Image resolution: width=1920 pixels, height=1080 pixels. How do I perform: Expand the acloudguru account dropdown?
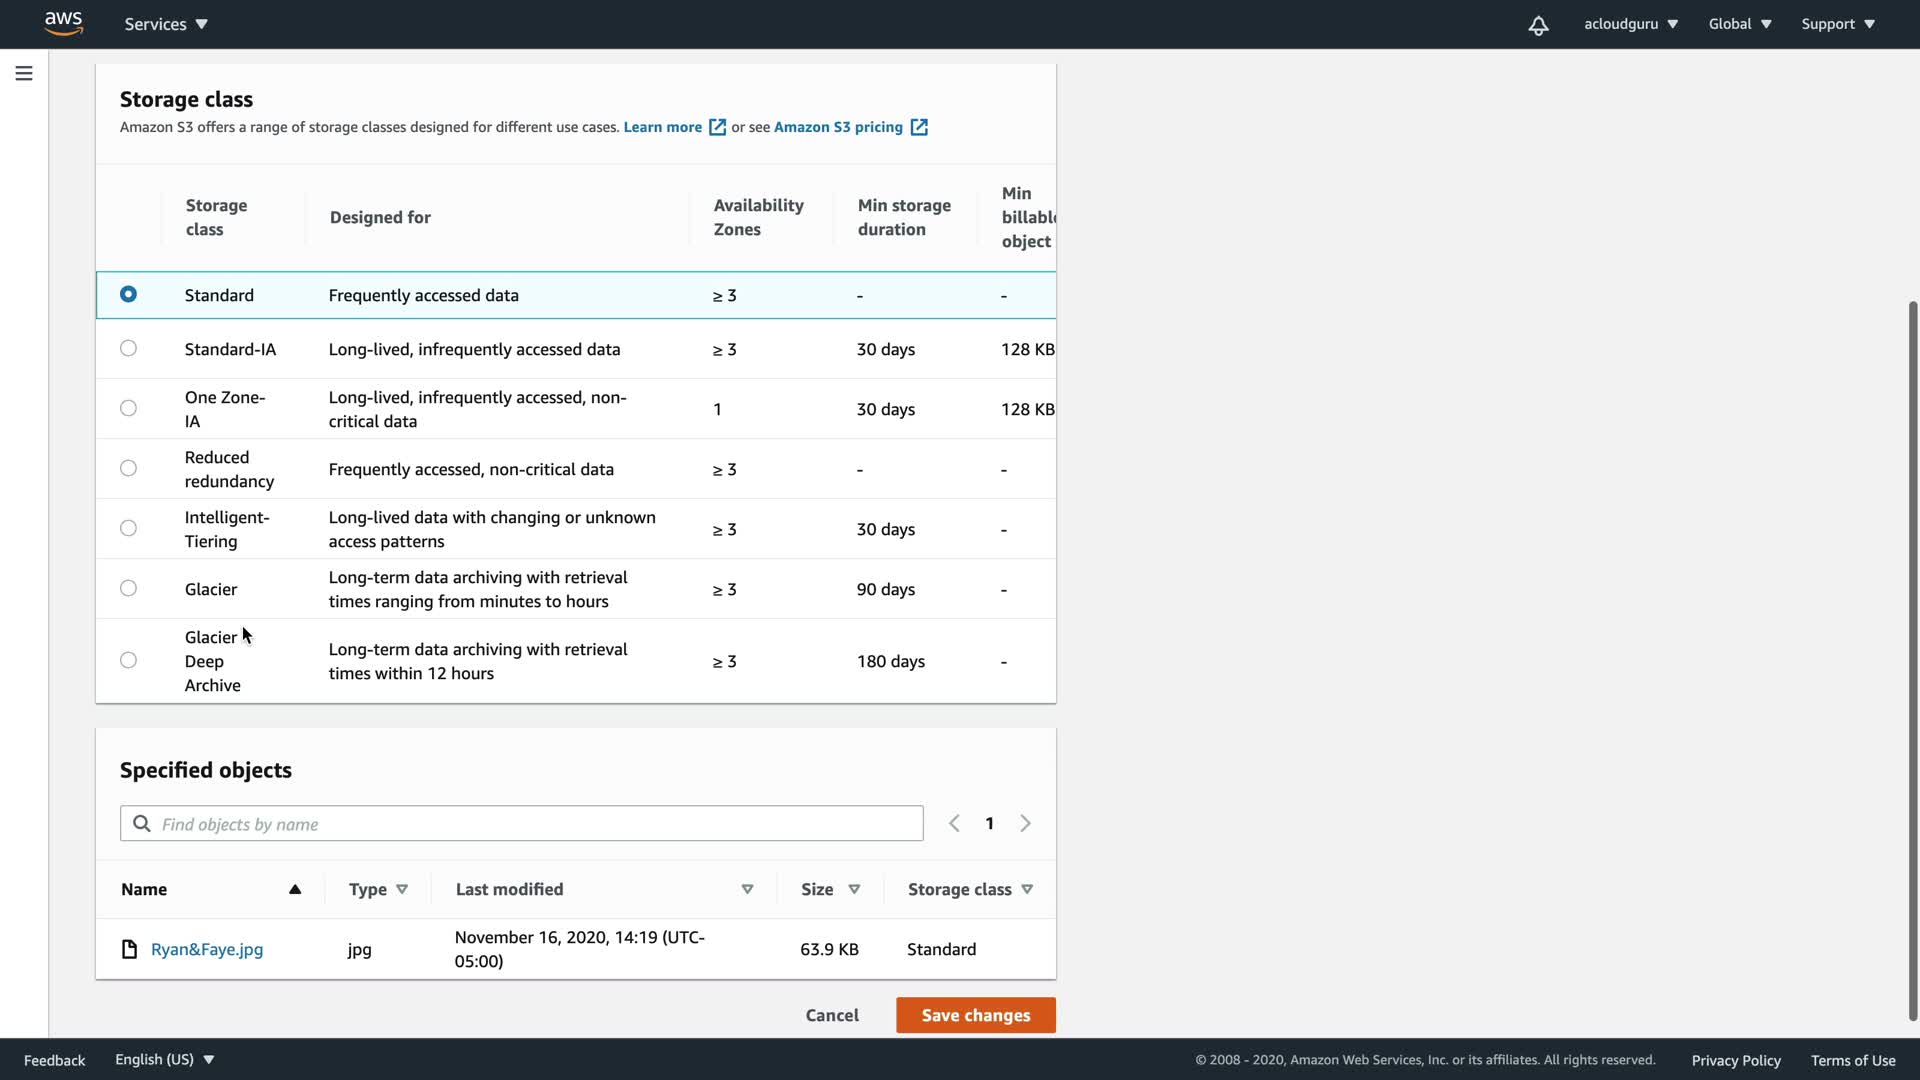coord(1630,24)
